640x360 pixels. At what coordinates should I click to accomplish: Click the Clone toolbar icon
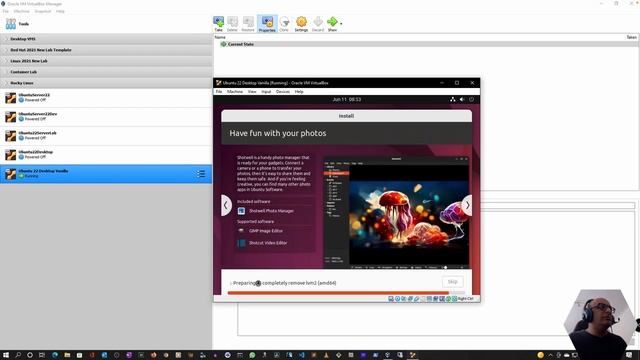point(284,24)
